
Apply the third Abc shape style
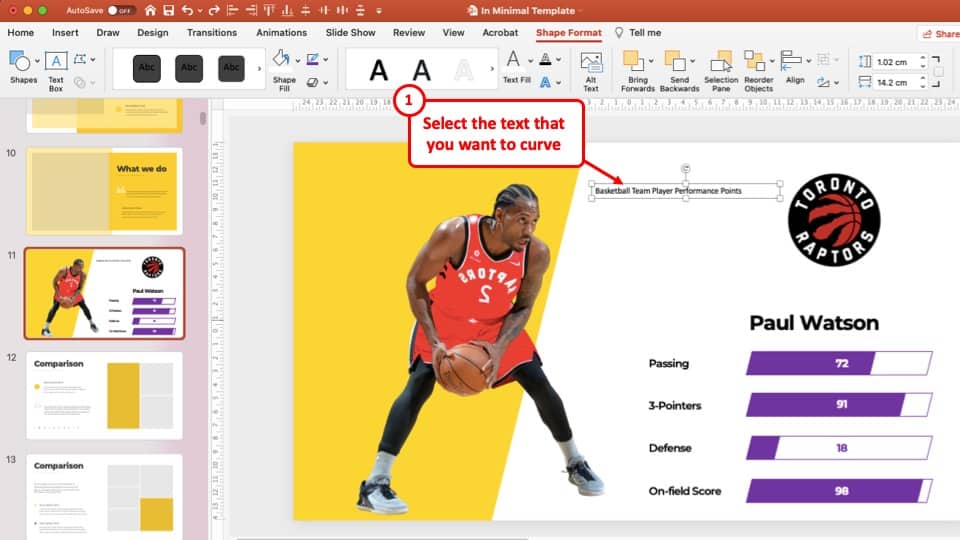coord(231,68)
